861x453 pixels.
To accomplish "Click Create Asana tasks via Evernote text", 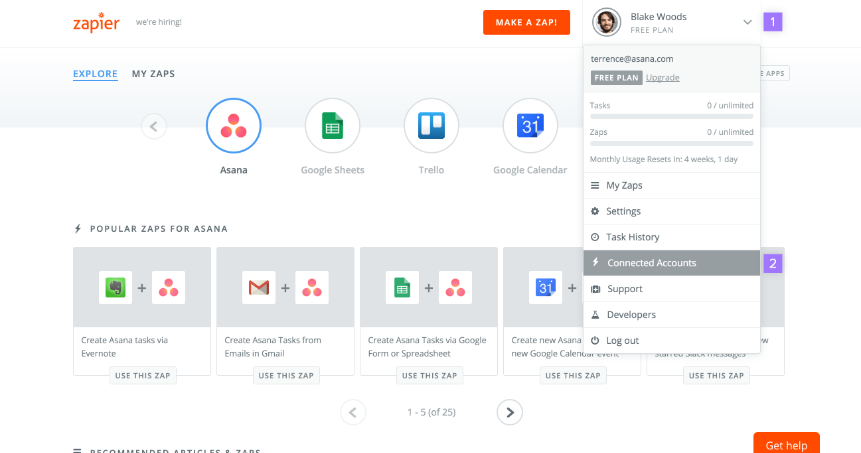I will pyautogui.click(x=125, y=346).
